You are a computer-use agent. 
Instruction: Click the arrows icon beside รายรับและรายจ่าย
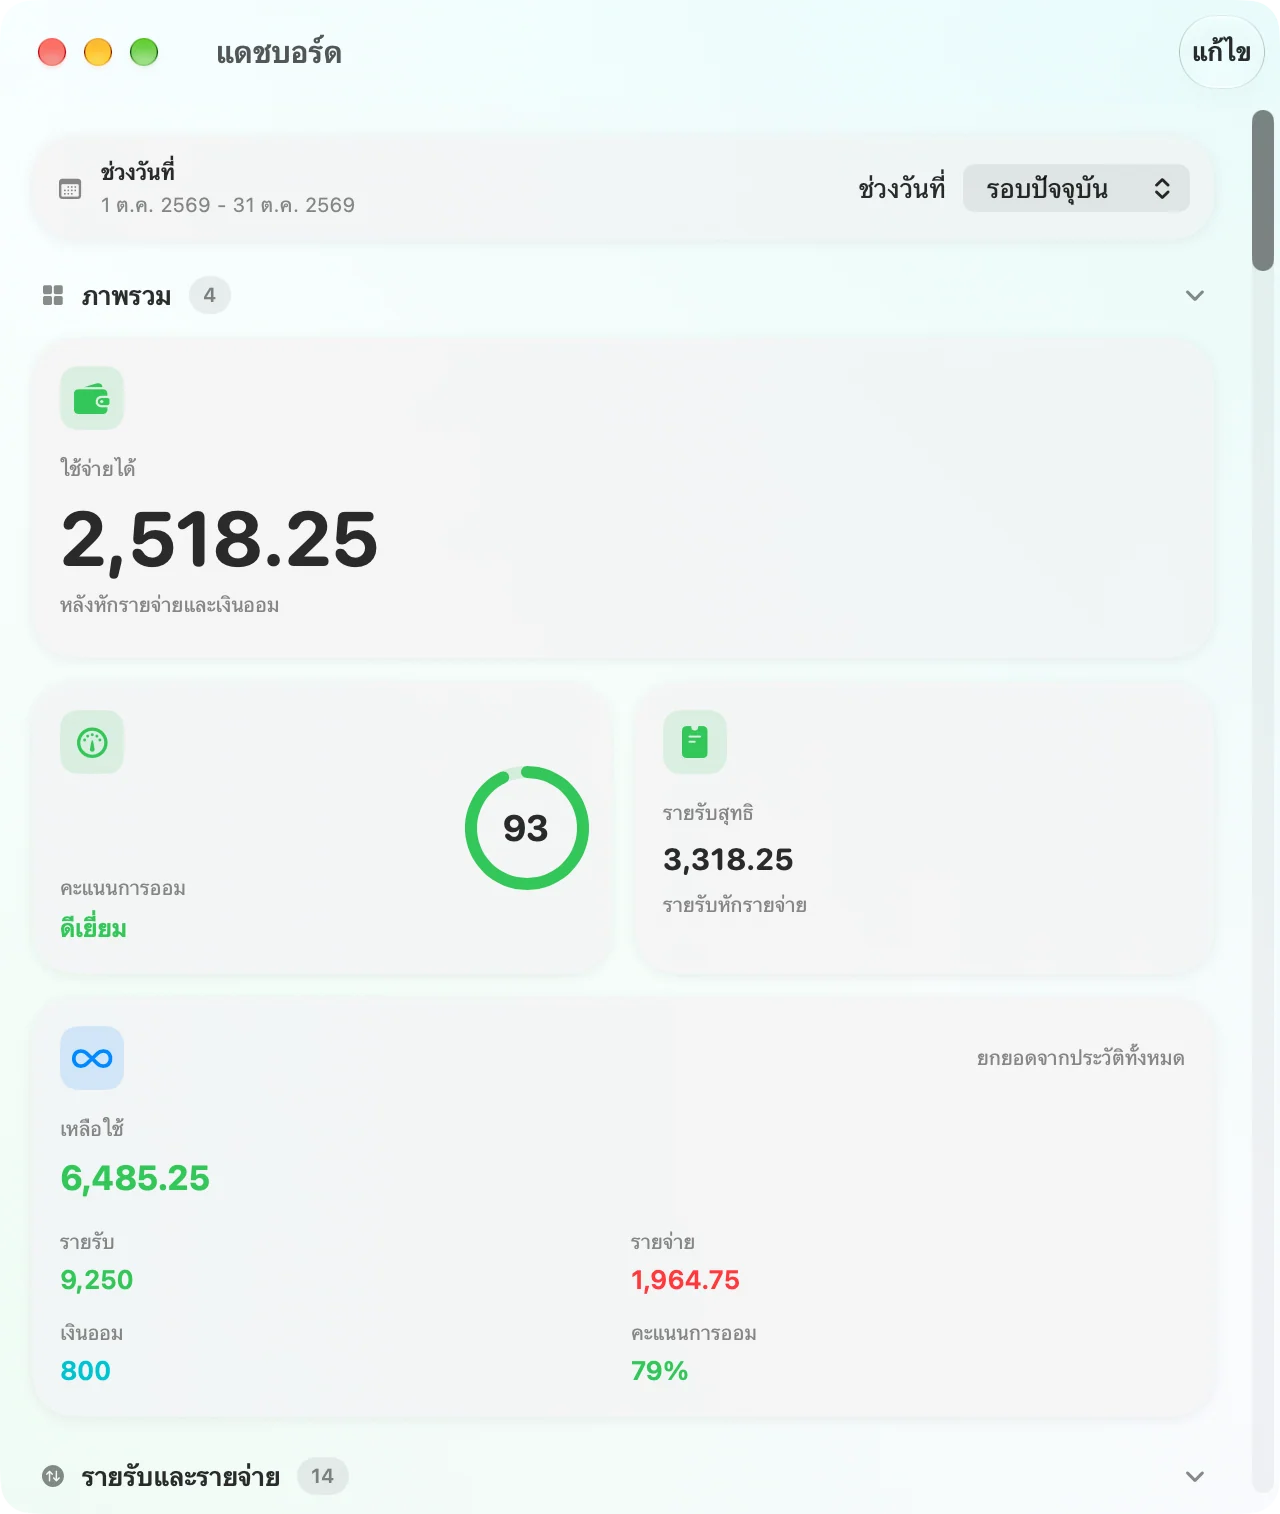click(x=53, y=1476)
